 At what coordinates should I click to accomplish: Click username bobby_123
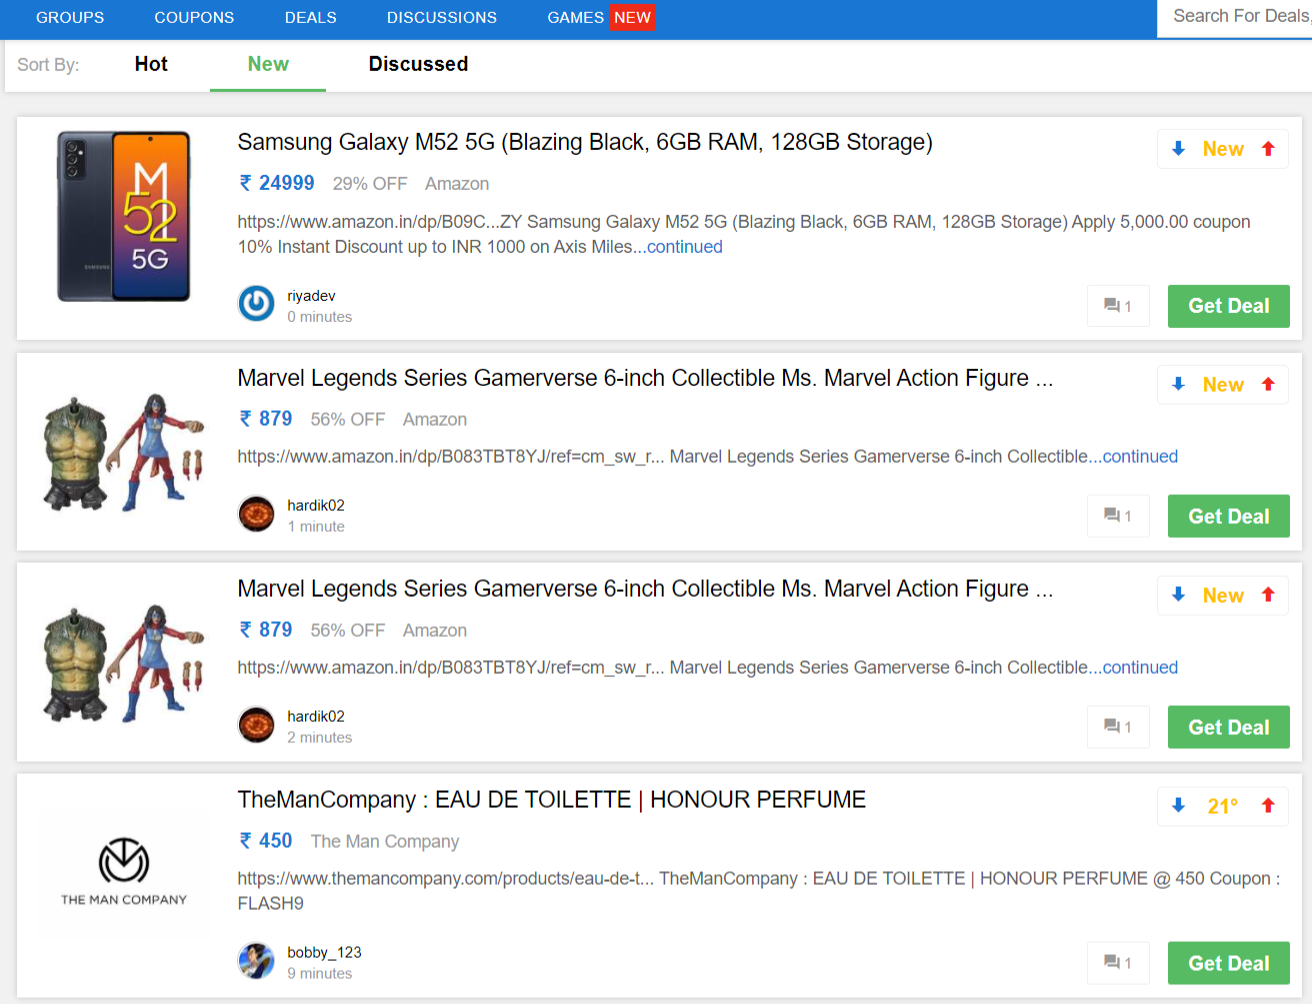pyautogui.click(x=324, y=953)
